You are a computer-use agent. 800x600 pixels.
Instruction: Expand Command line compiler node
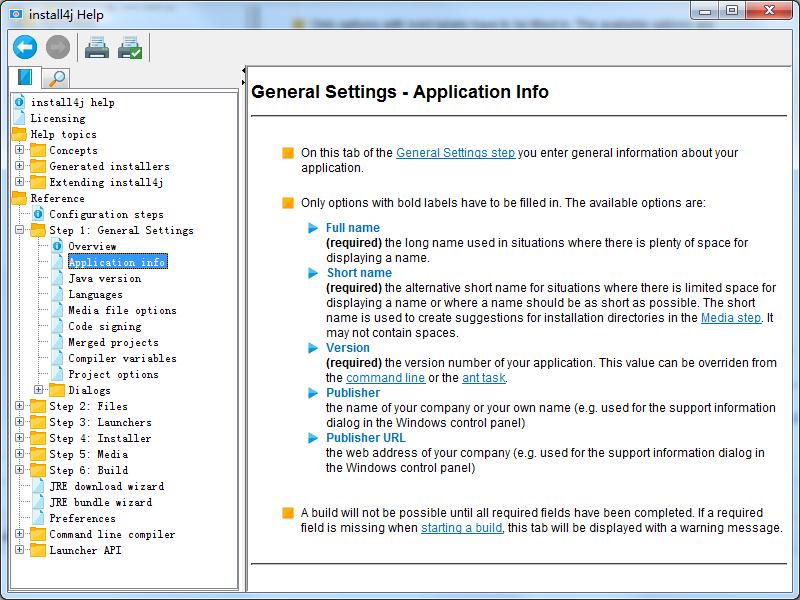[19, 534]
